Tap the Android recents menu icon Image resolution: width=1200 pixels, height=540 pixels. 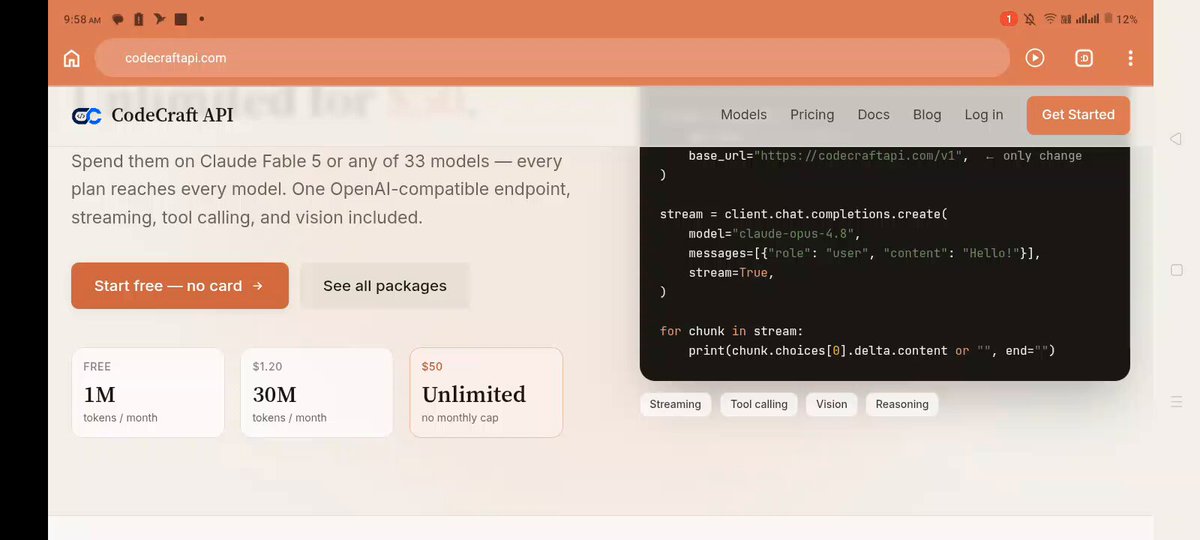click(1176, 402)
